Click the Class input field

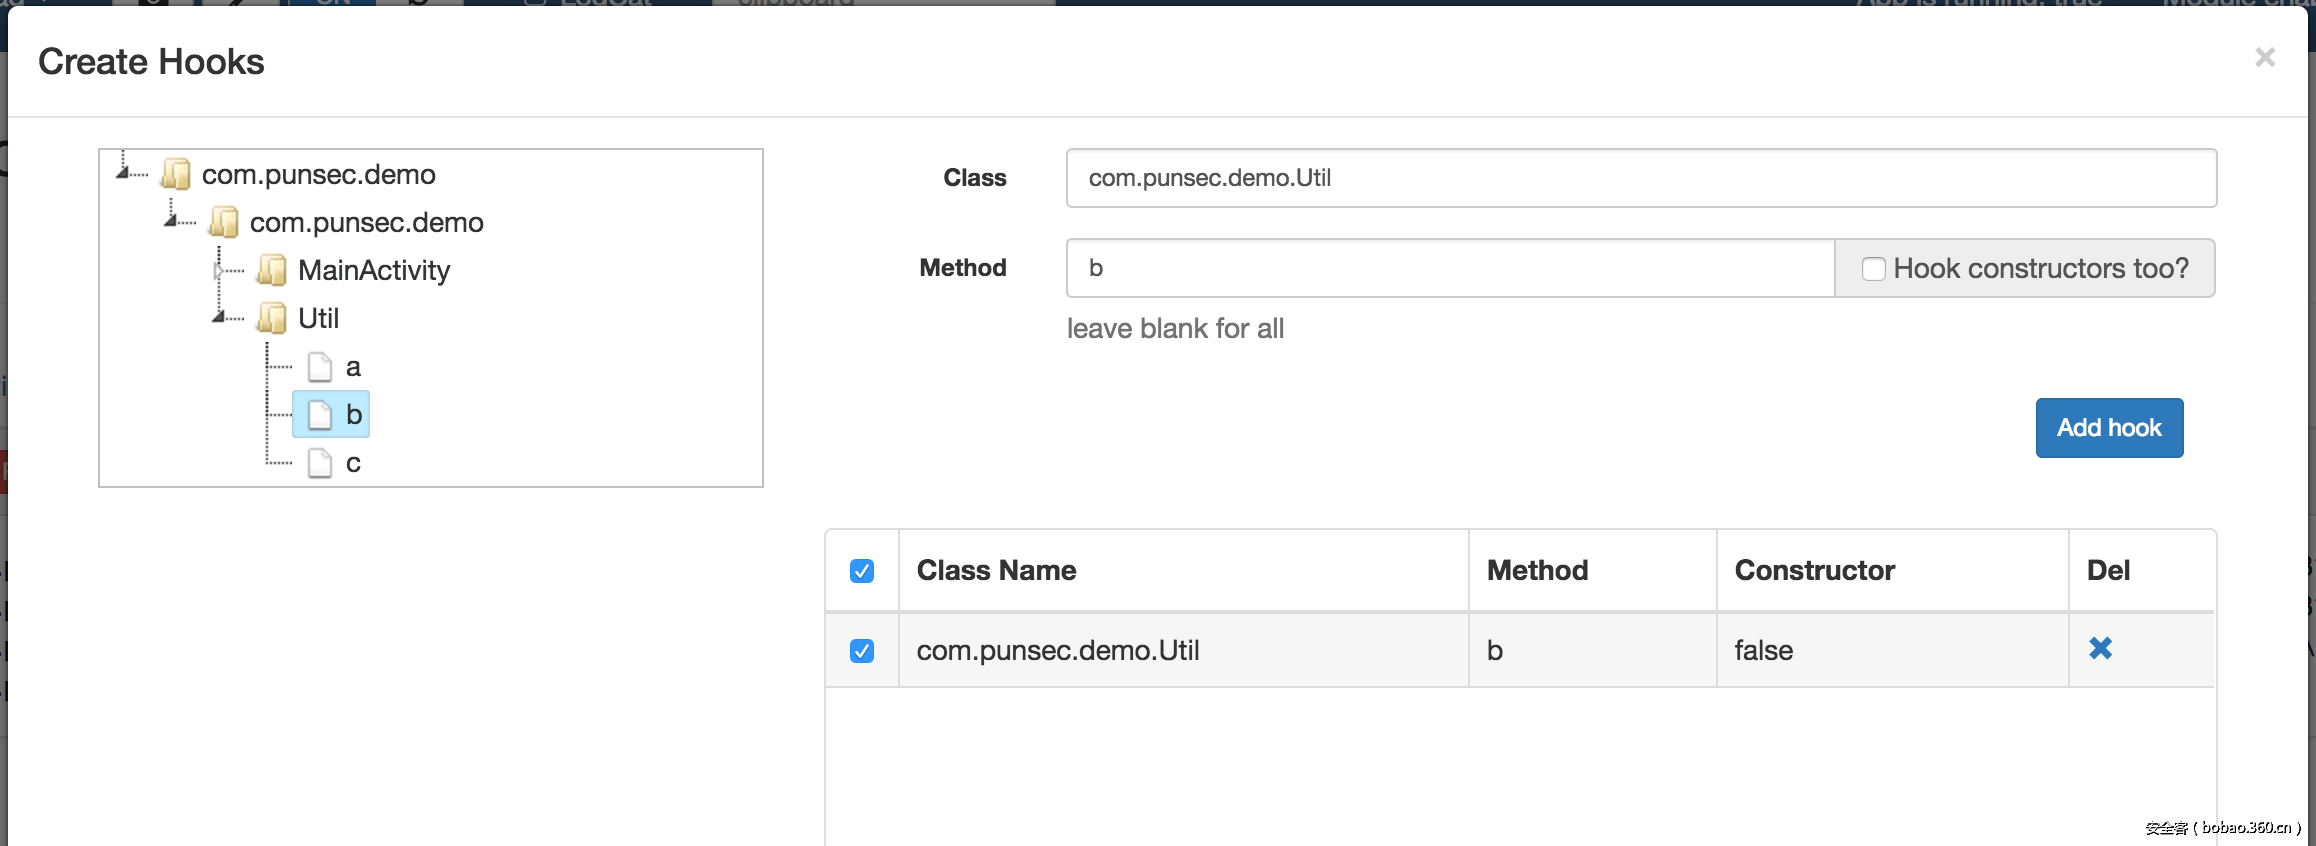(x=1640, y=178)
